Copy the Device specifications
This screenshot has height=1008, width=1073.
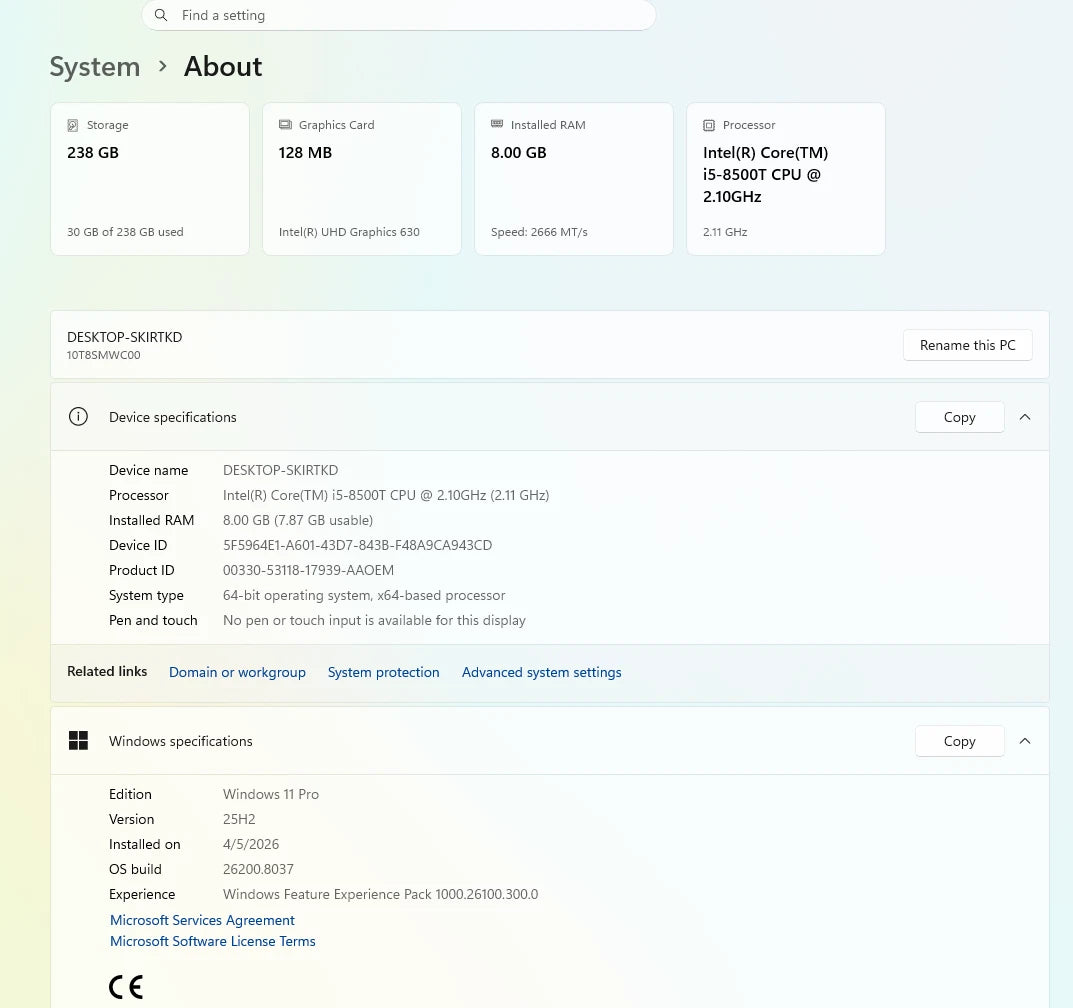coord(959,417)
